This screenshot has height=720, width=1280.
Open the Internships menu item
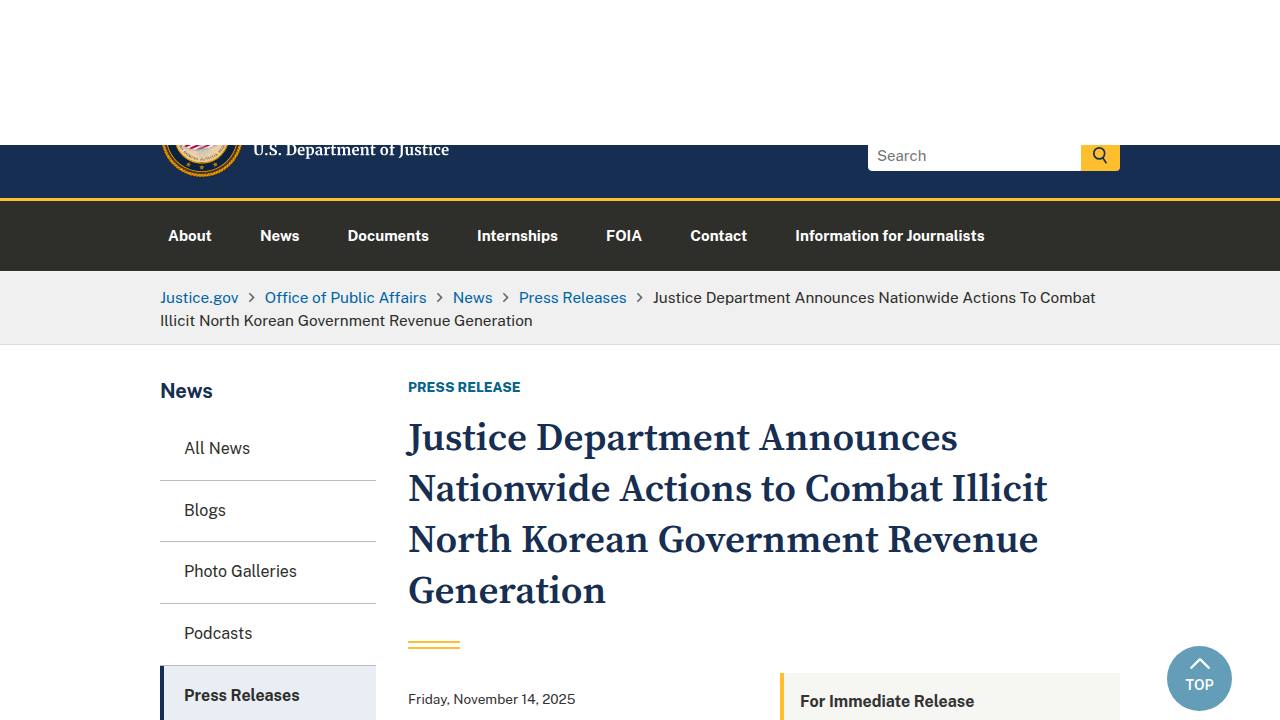pyautogui.click(x=517, y=236)
